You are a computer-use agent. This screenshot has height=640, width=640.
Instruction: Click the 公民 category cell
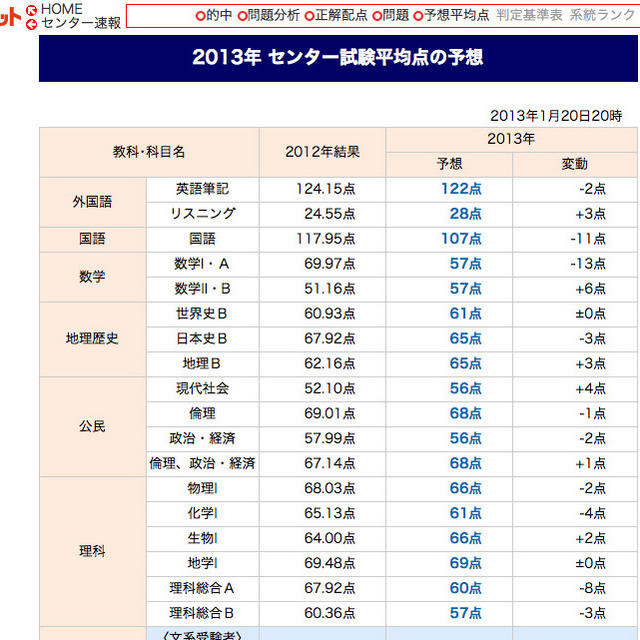(93, 427)
